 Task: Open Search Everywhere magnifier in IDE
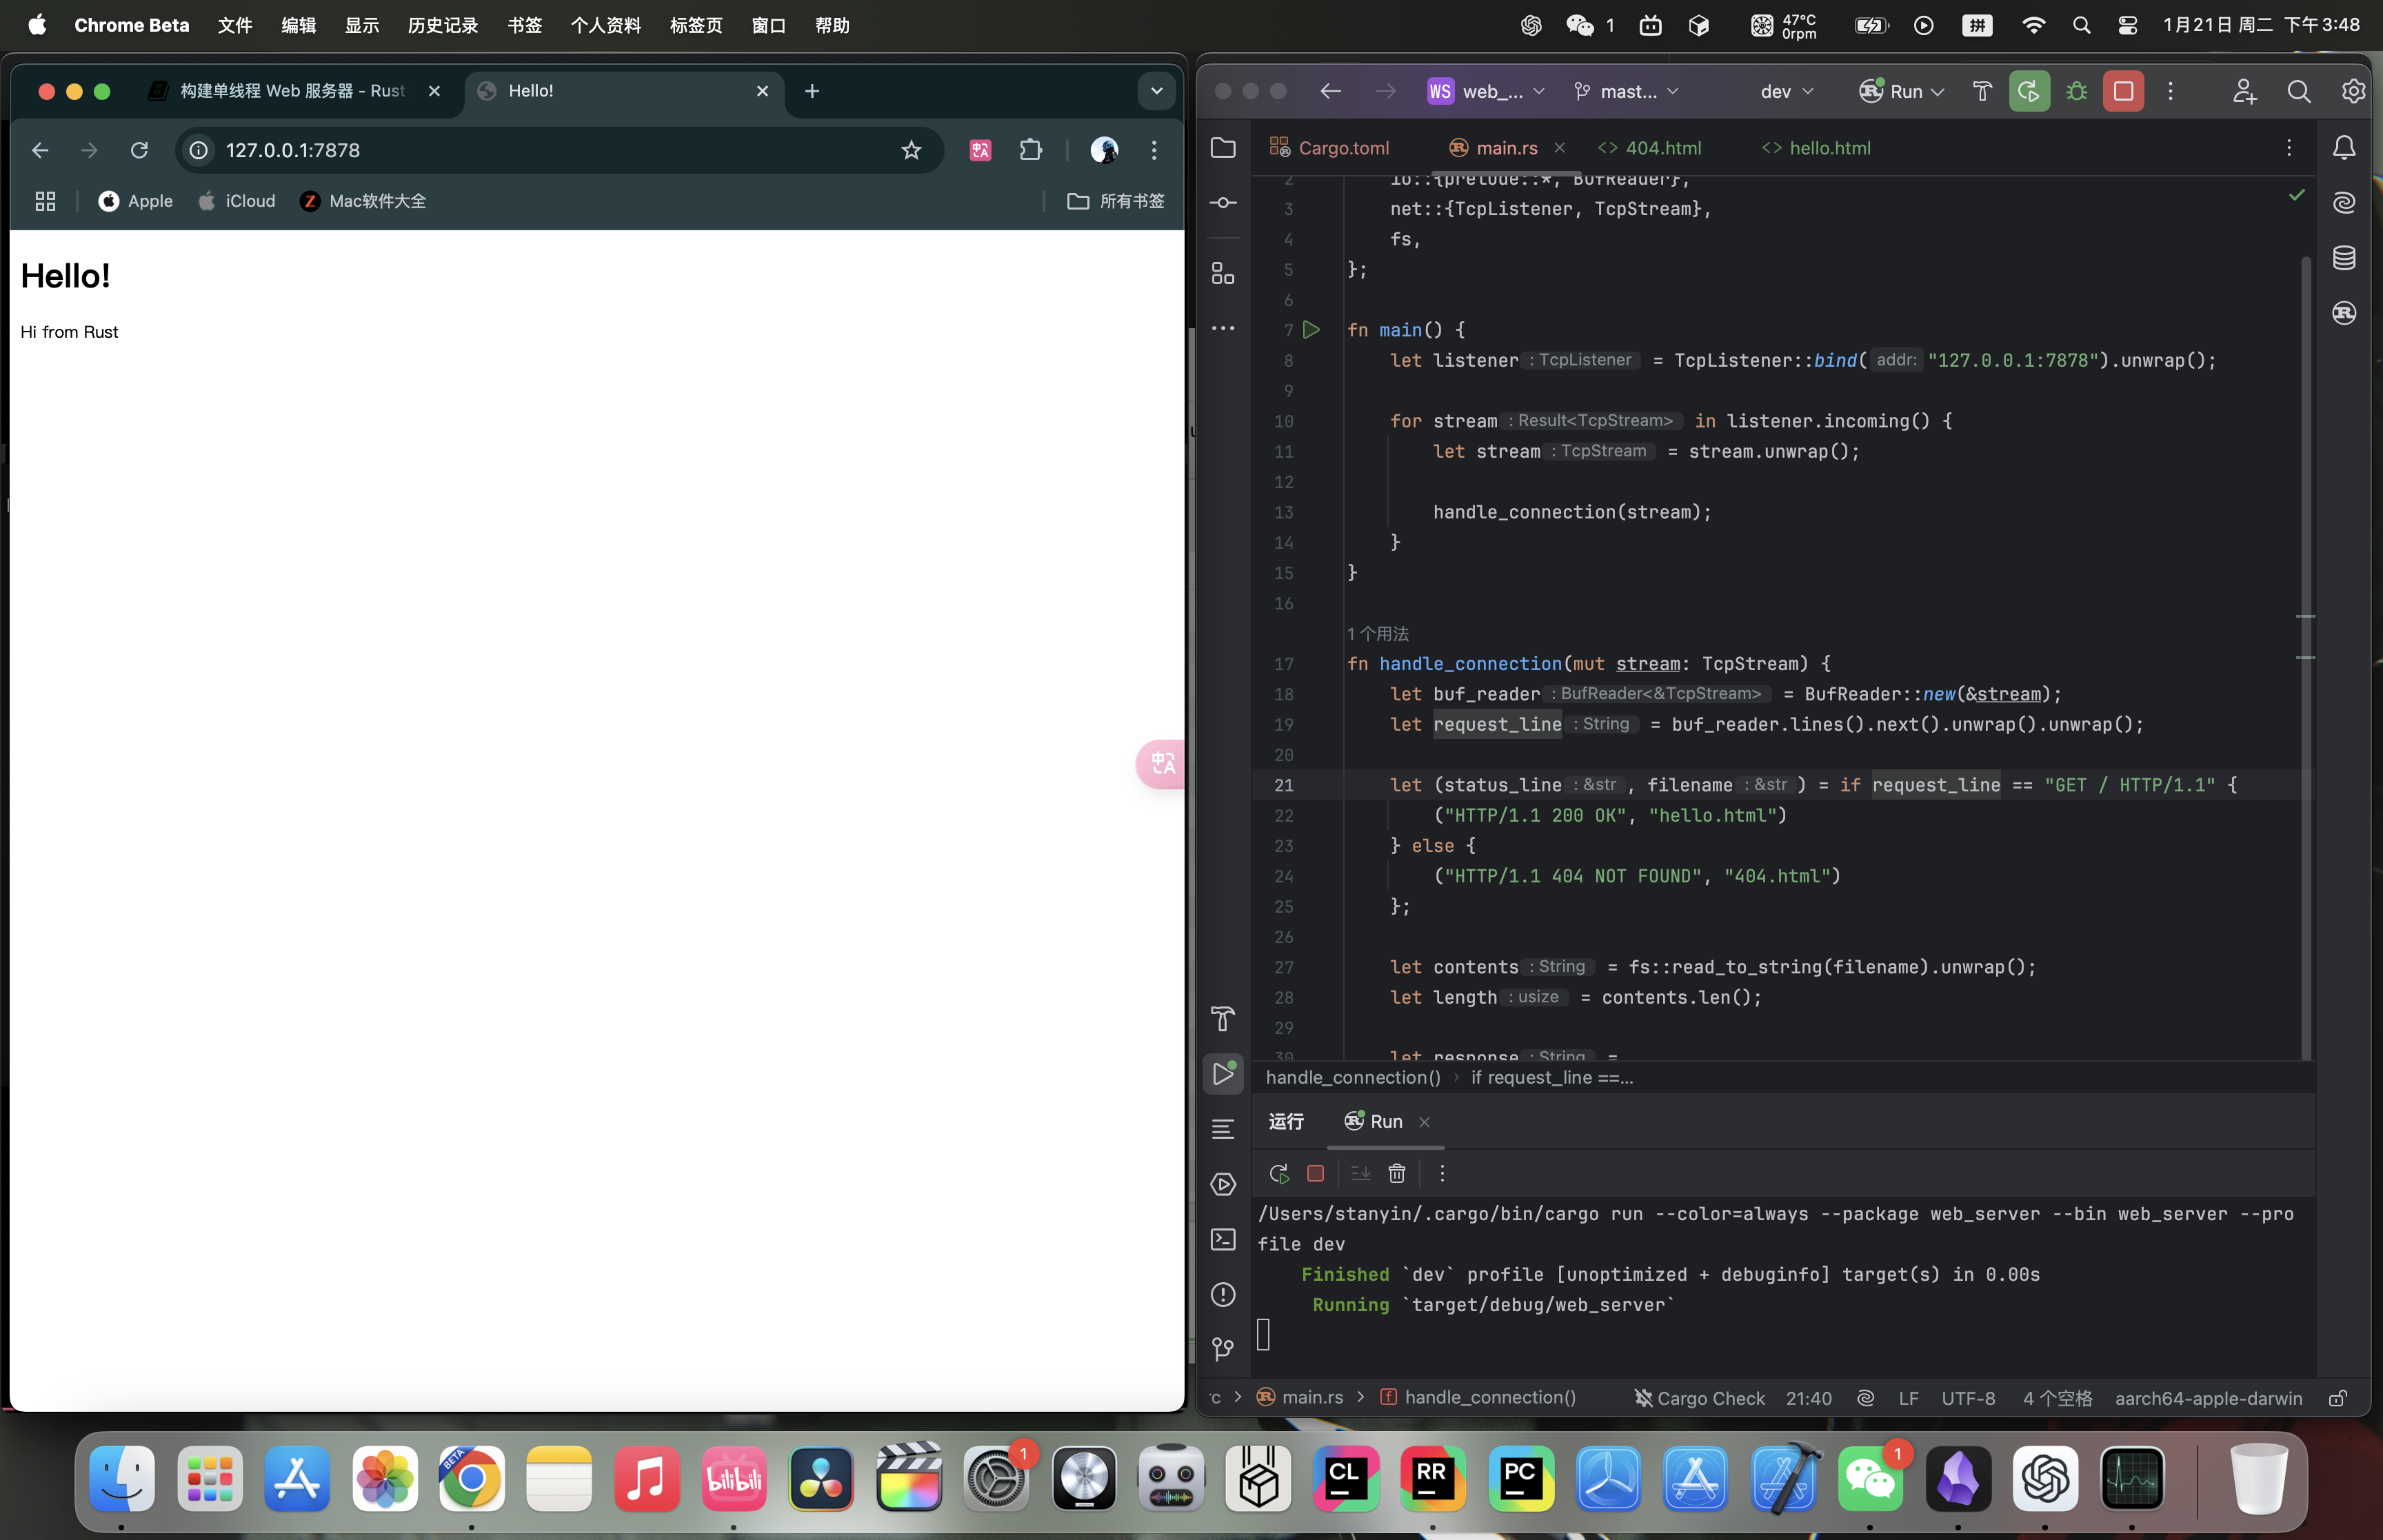tap(2299, 91)
